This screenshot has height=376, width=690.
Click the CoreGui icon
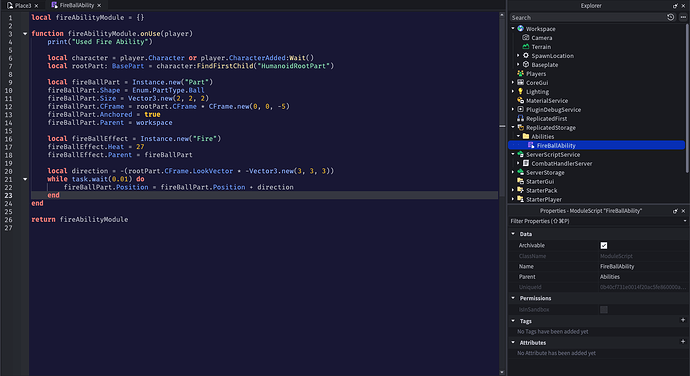pyautogui.click(x=521, y=82)
